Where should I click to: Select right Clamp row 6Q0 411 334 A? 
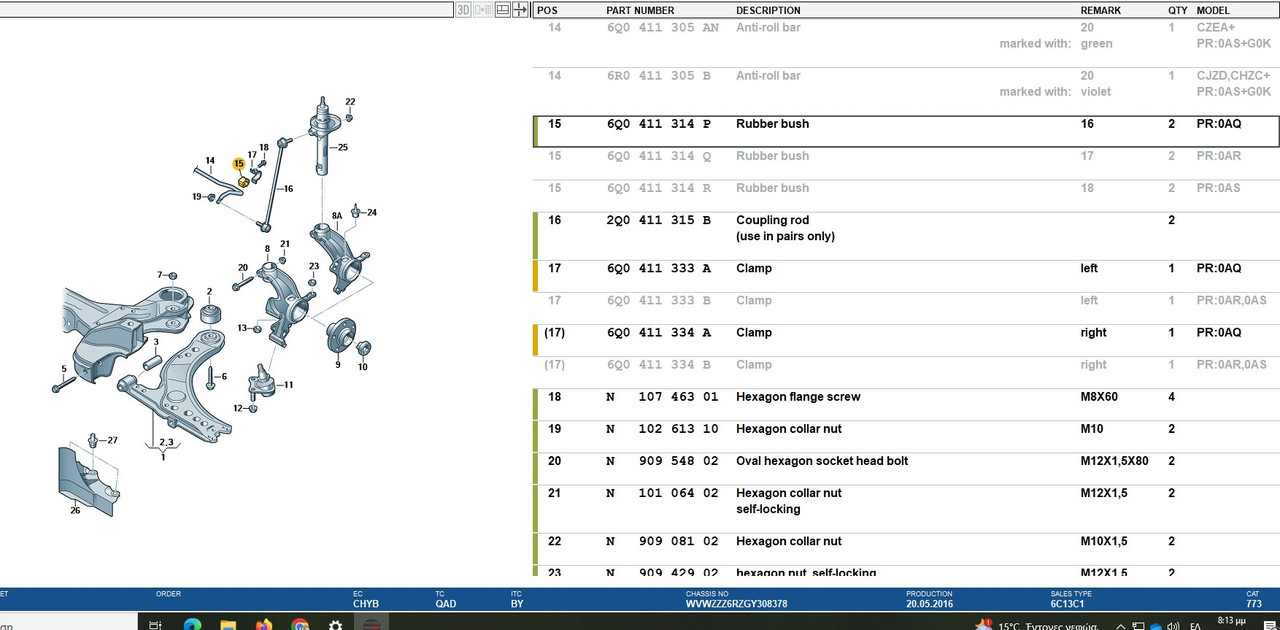click(906, 340)
